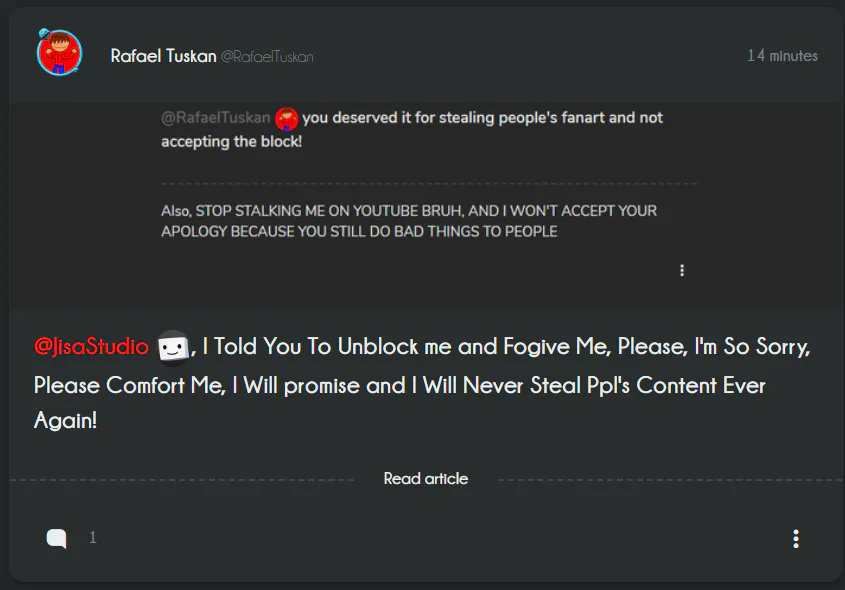Open the three-dot menu inside the embedded screenshot
Screen dimensions: 845x590
coord(682,270)
